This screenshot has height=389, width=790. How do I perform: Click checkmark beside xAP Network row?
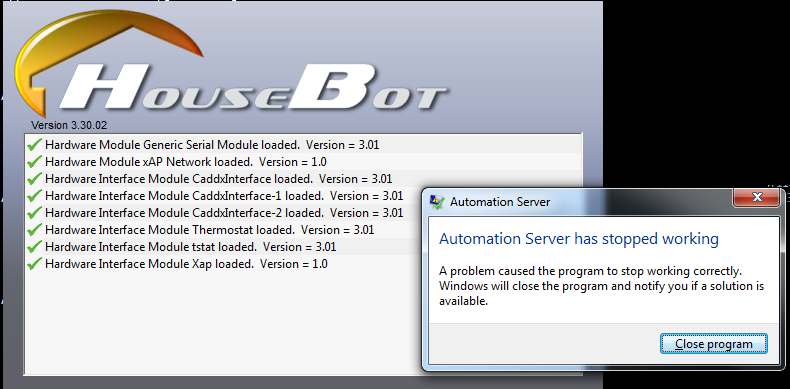(x=35, y=162)
